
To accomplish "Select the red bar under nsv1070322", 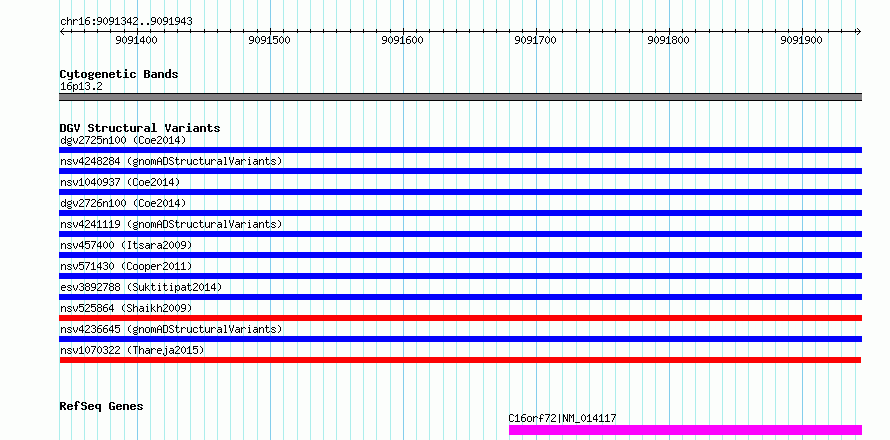I will tap(460, 360).
